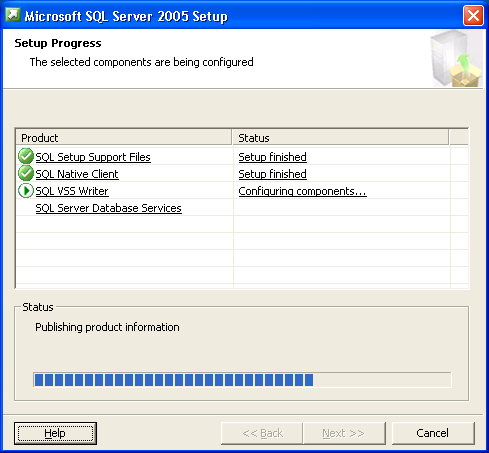Click the server and box graphic in the header
The height and width of the screenshot is (453, 489).
pyautogui.click(x=456, y=59)
